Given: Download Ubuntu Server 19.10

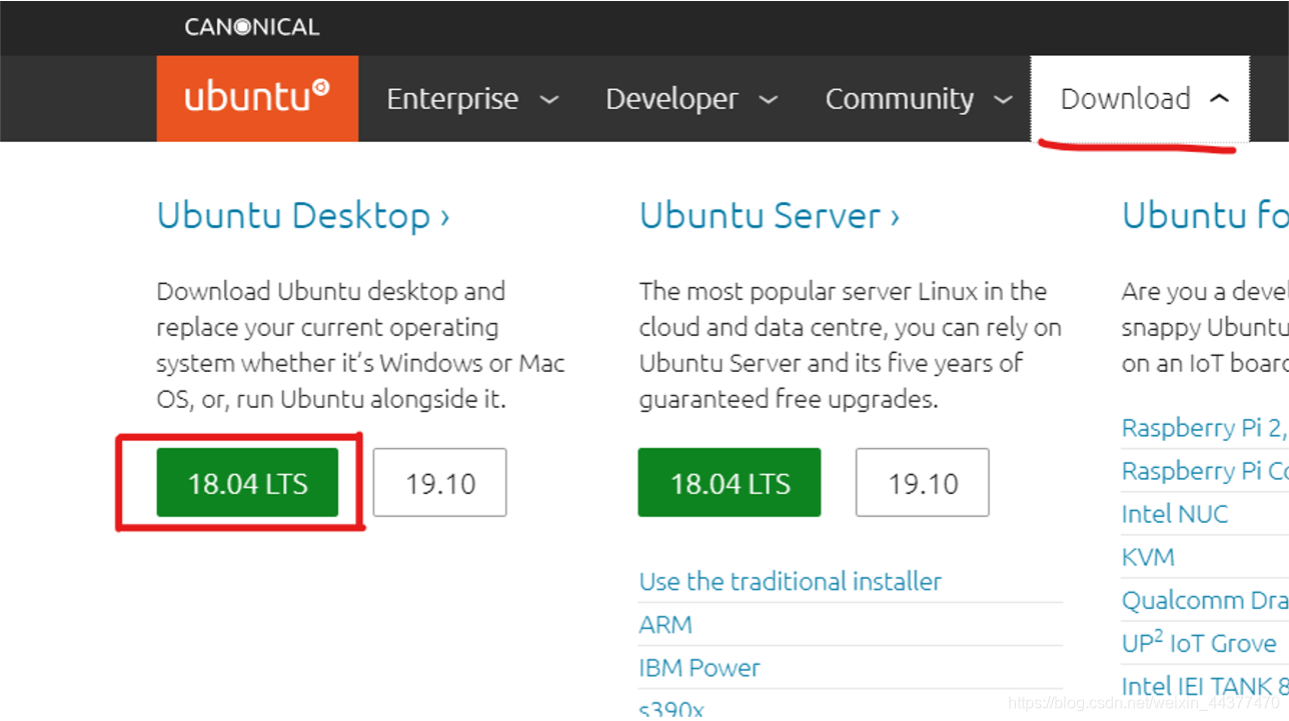Looking at the screenshot, I should 922,483.
